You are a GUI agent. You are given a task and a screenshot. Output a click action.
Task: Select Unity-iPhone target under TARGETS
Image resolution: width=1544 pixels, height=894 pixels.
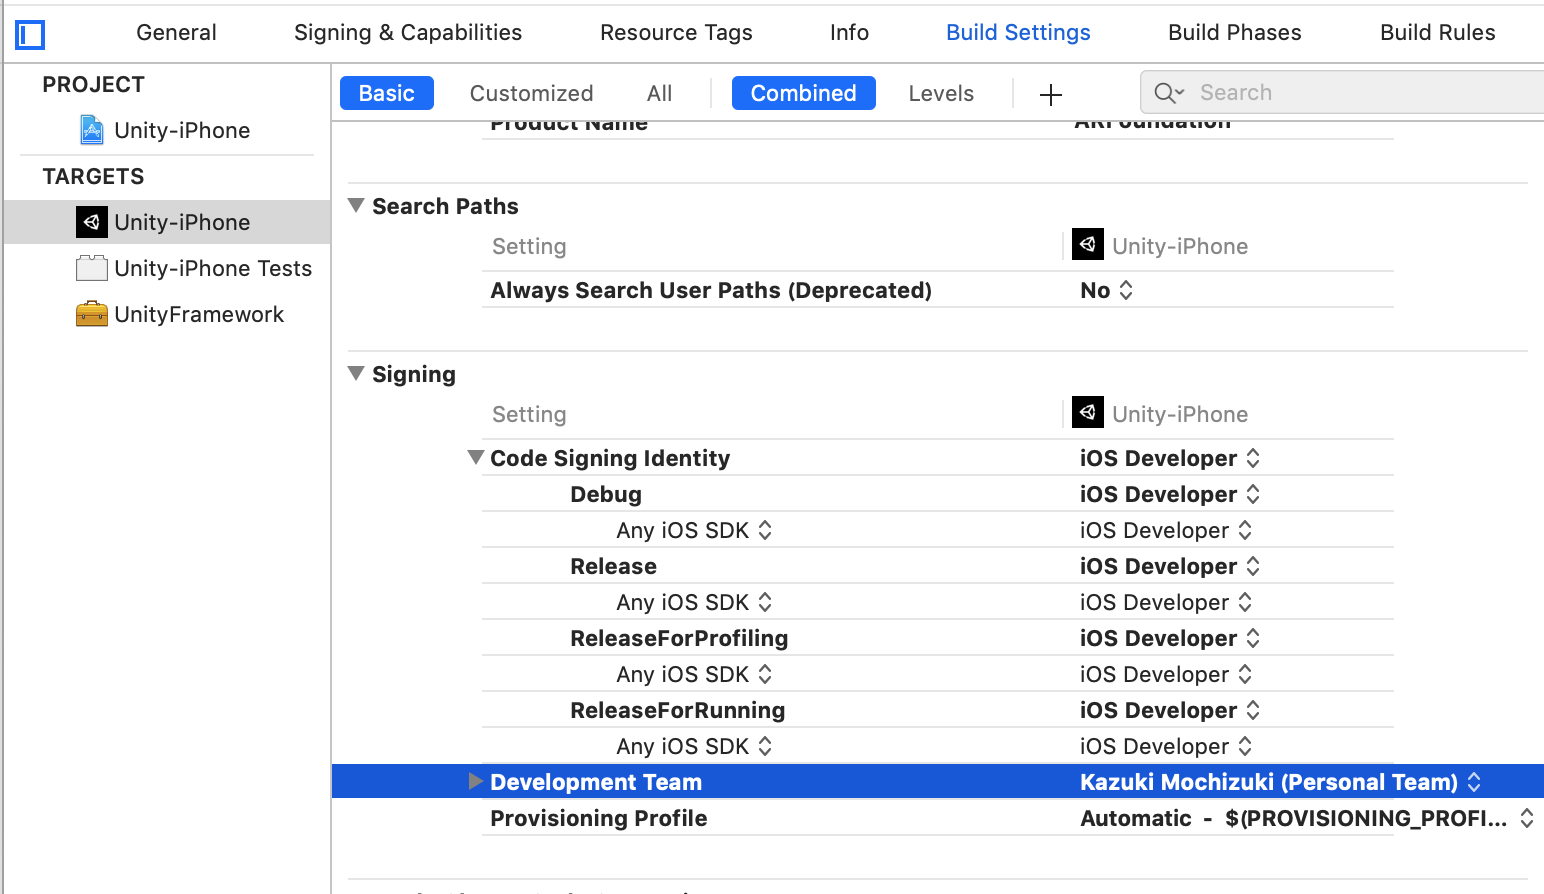[182, 222]
